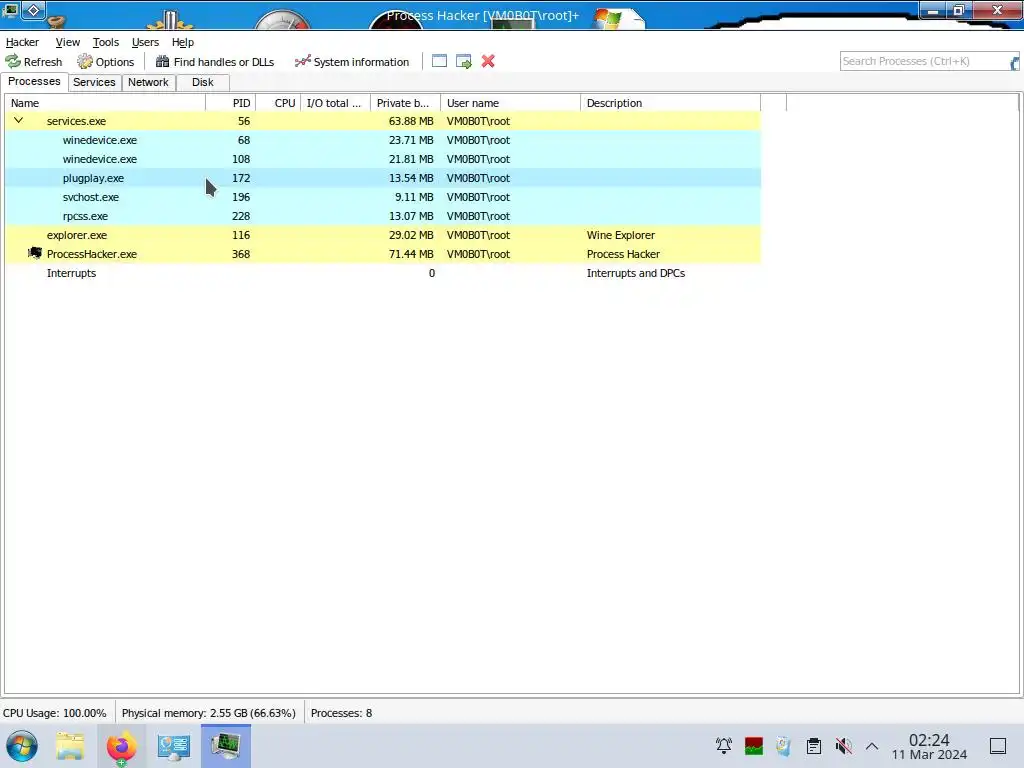This screenshot has height=768, width=1024.
Task: Sort by the User name column header
Action: click(510, 103)
